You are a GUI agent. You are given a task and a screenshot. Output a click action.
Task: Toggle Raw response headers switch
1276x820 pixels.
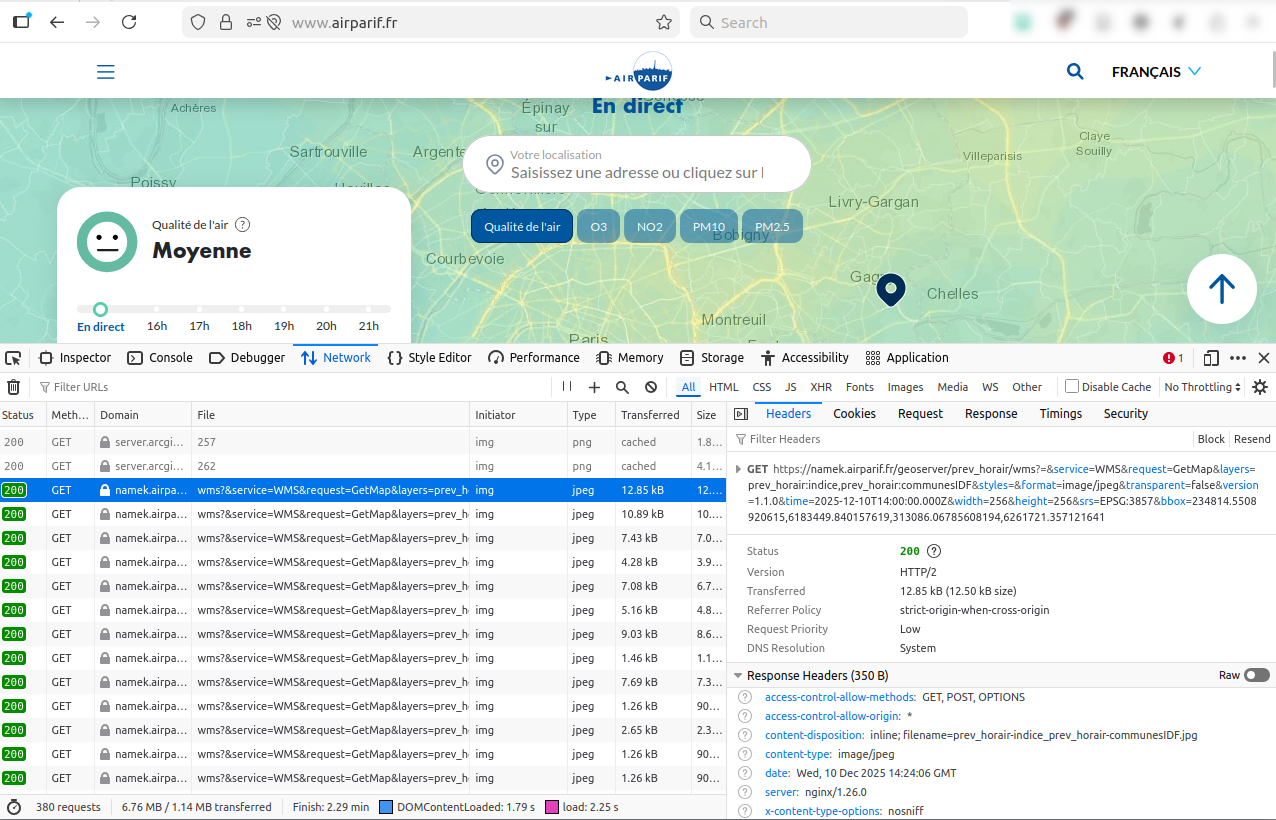pos(1256,675)
